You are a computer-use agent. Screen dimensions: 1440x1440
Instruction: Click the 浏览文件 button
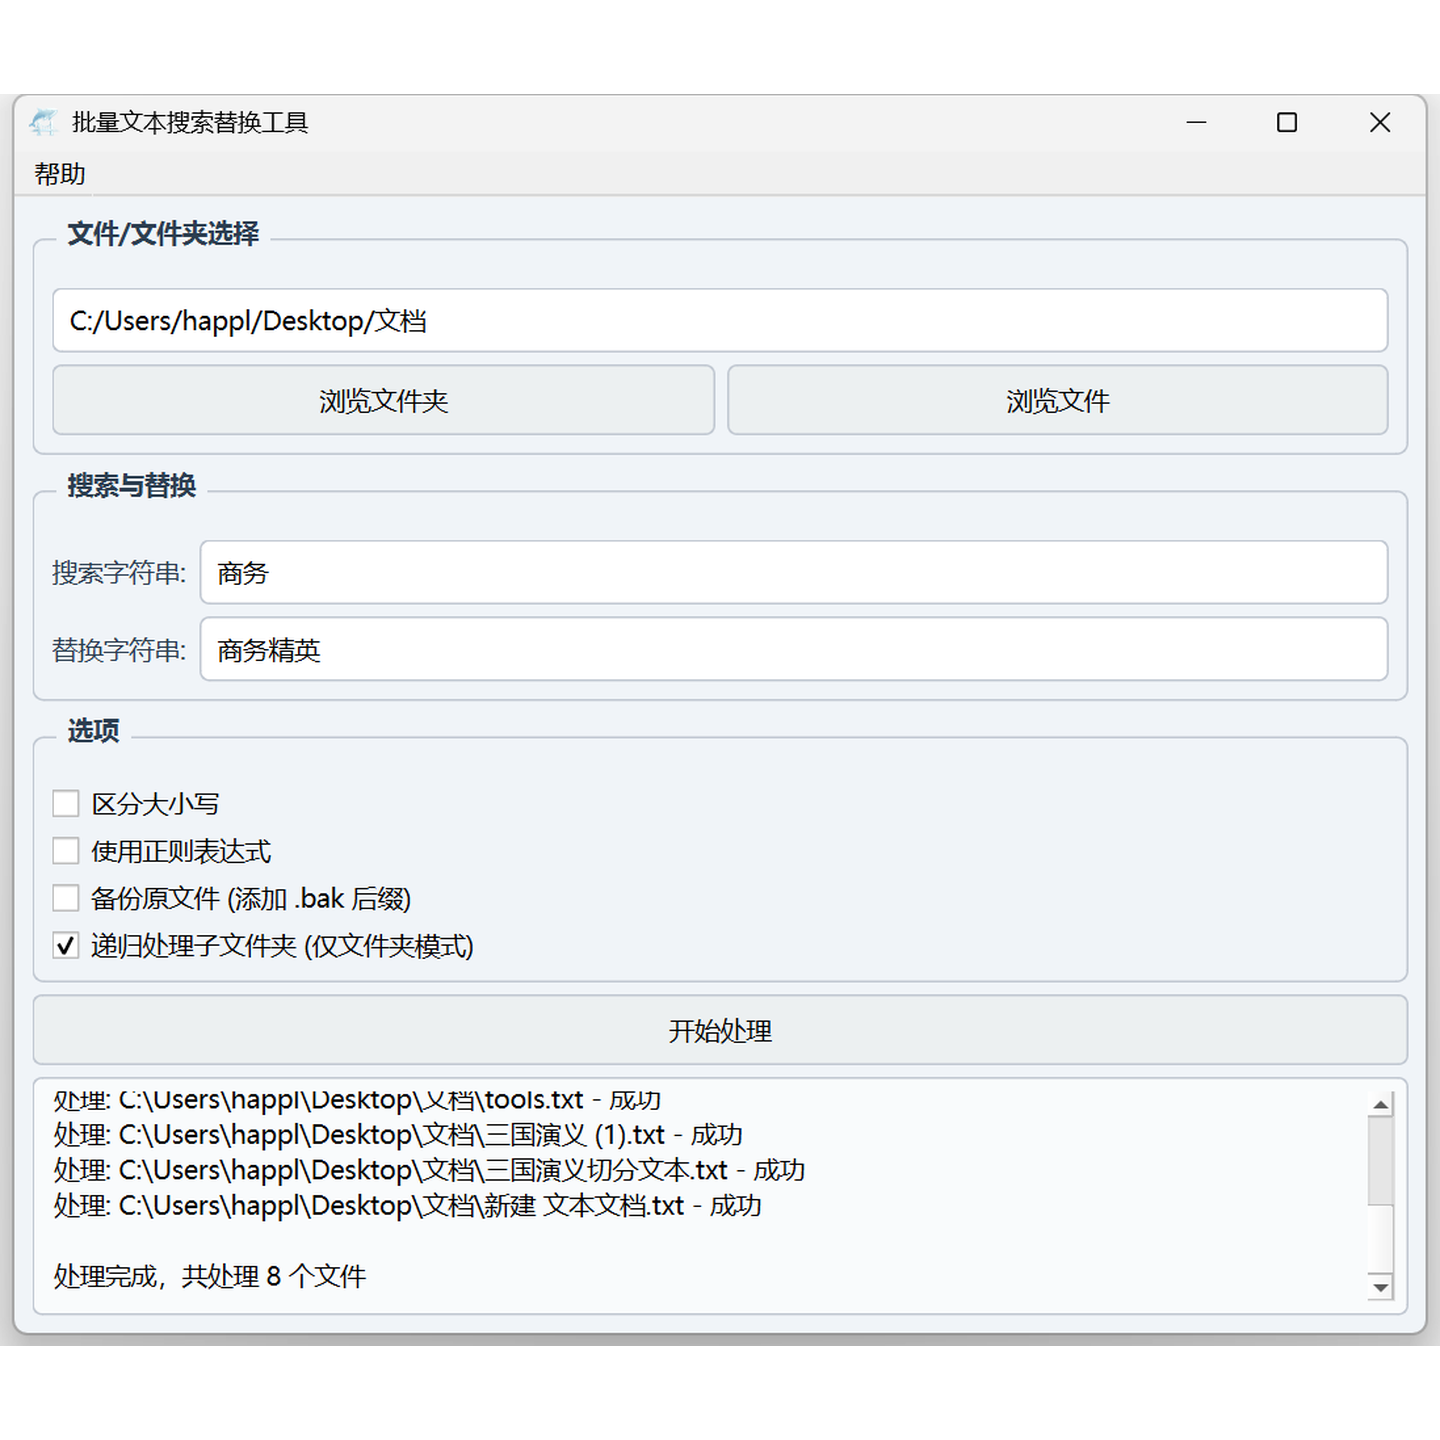coord(1057,400)
